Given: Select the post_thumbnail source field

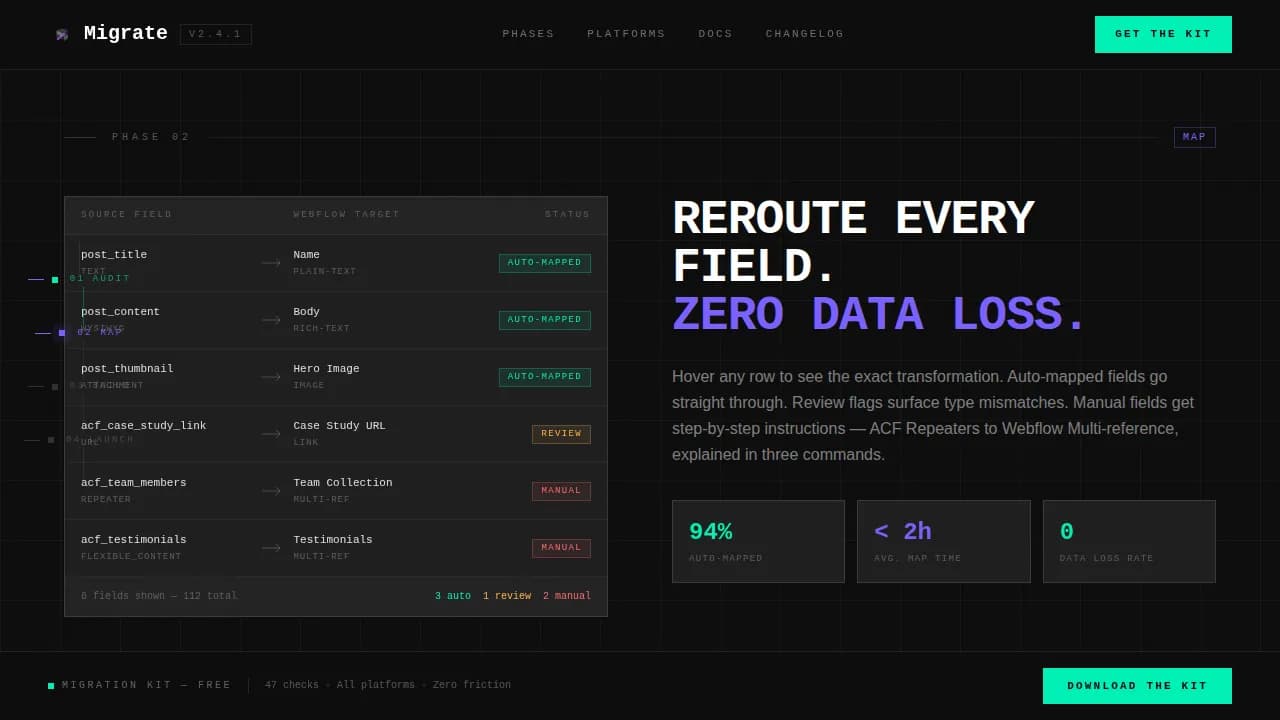Looking at the screenshot, I should point(127,369).
